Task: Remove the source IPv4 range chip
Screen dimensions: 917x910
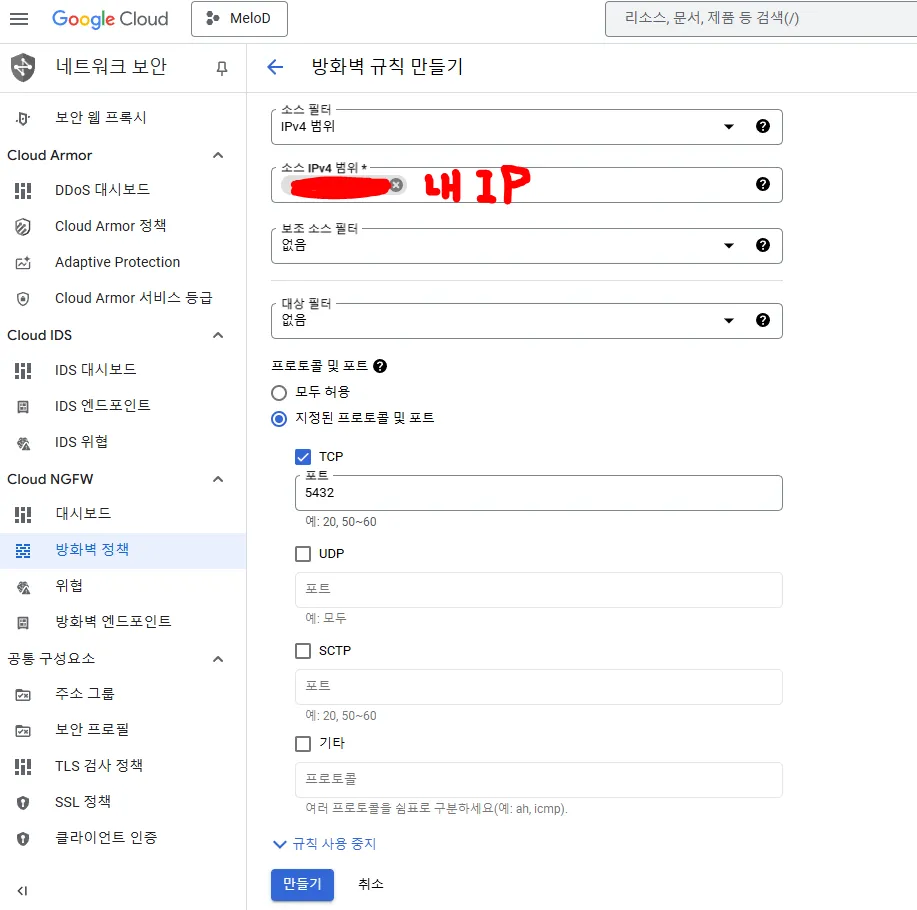Action: (x=396, y=185)
